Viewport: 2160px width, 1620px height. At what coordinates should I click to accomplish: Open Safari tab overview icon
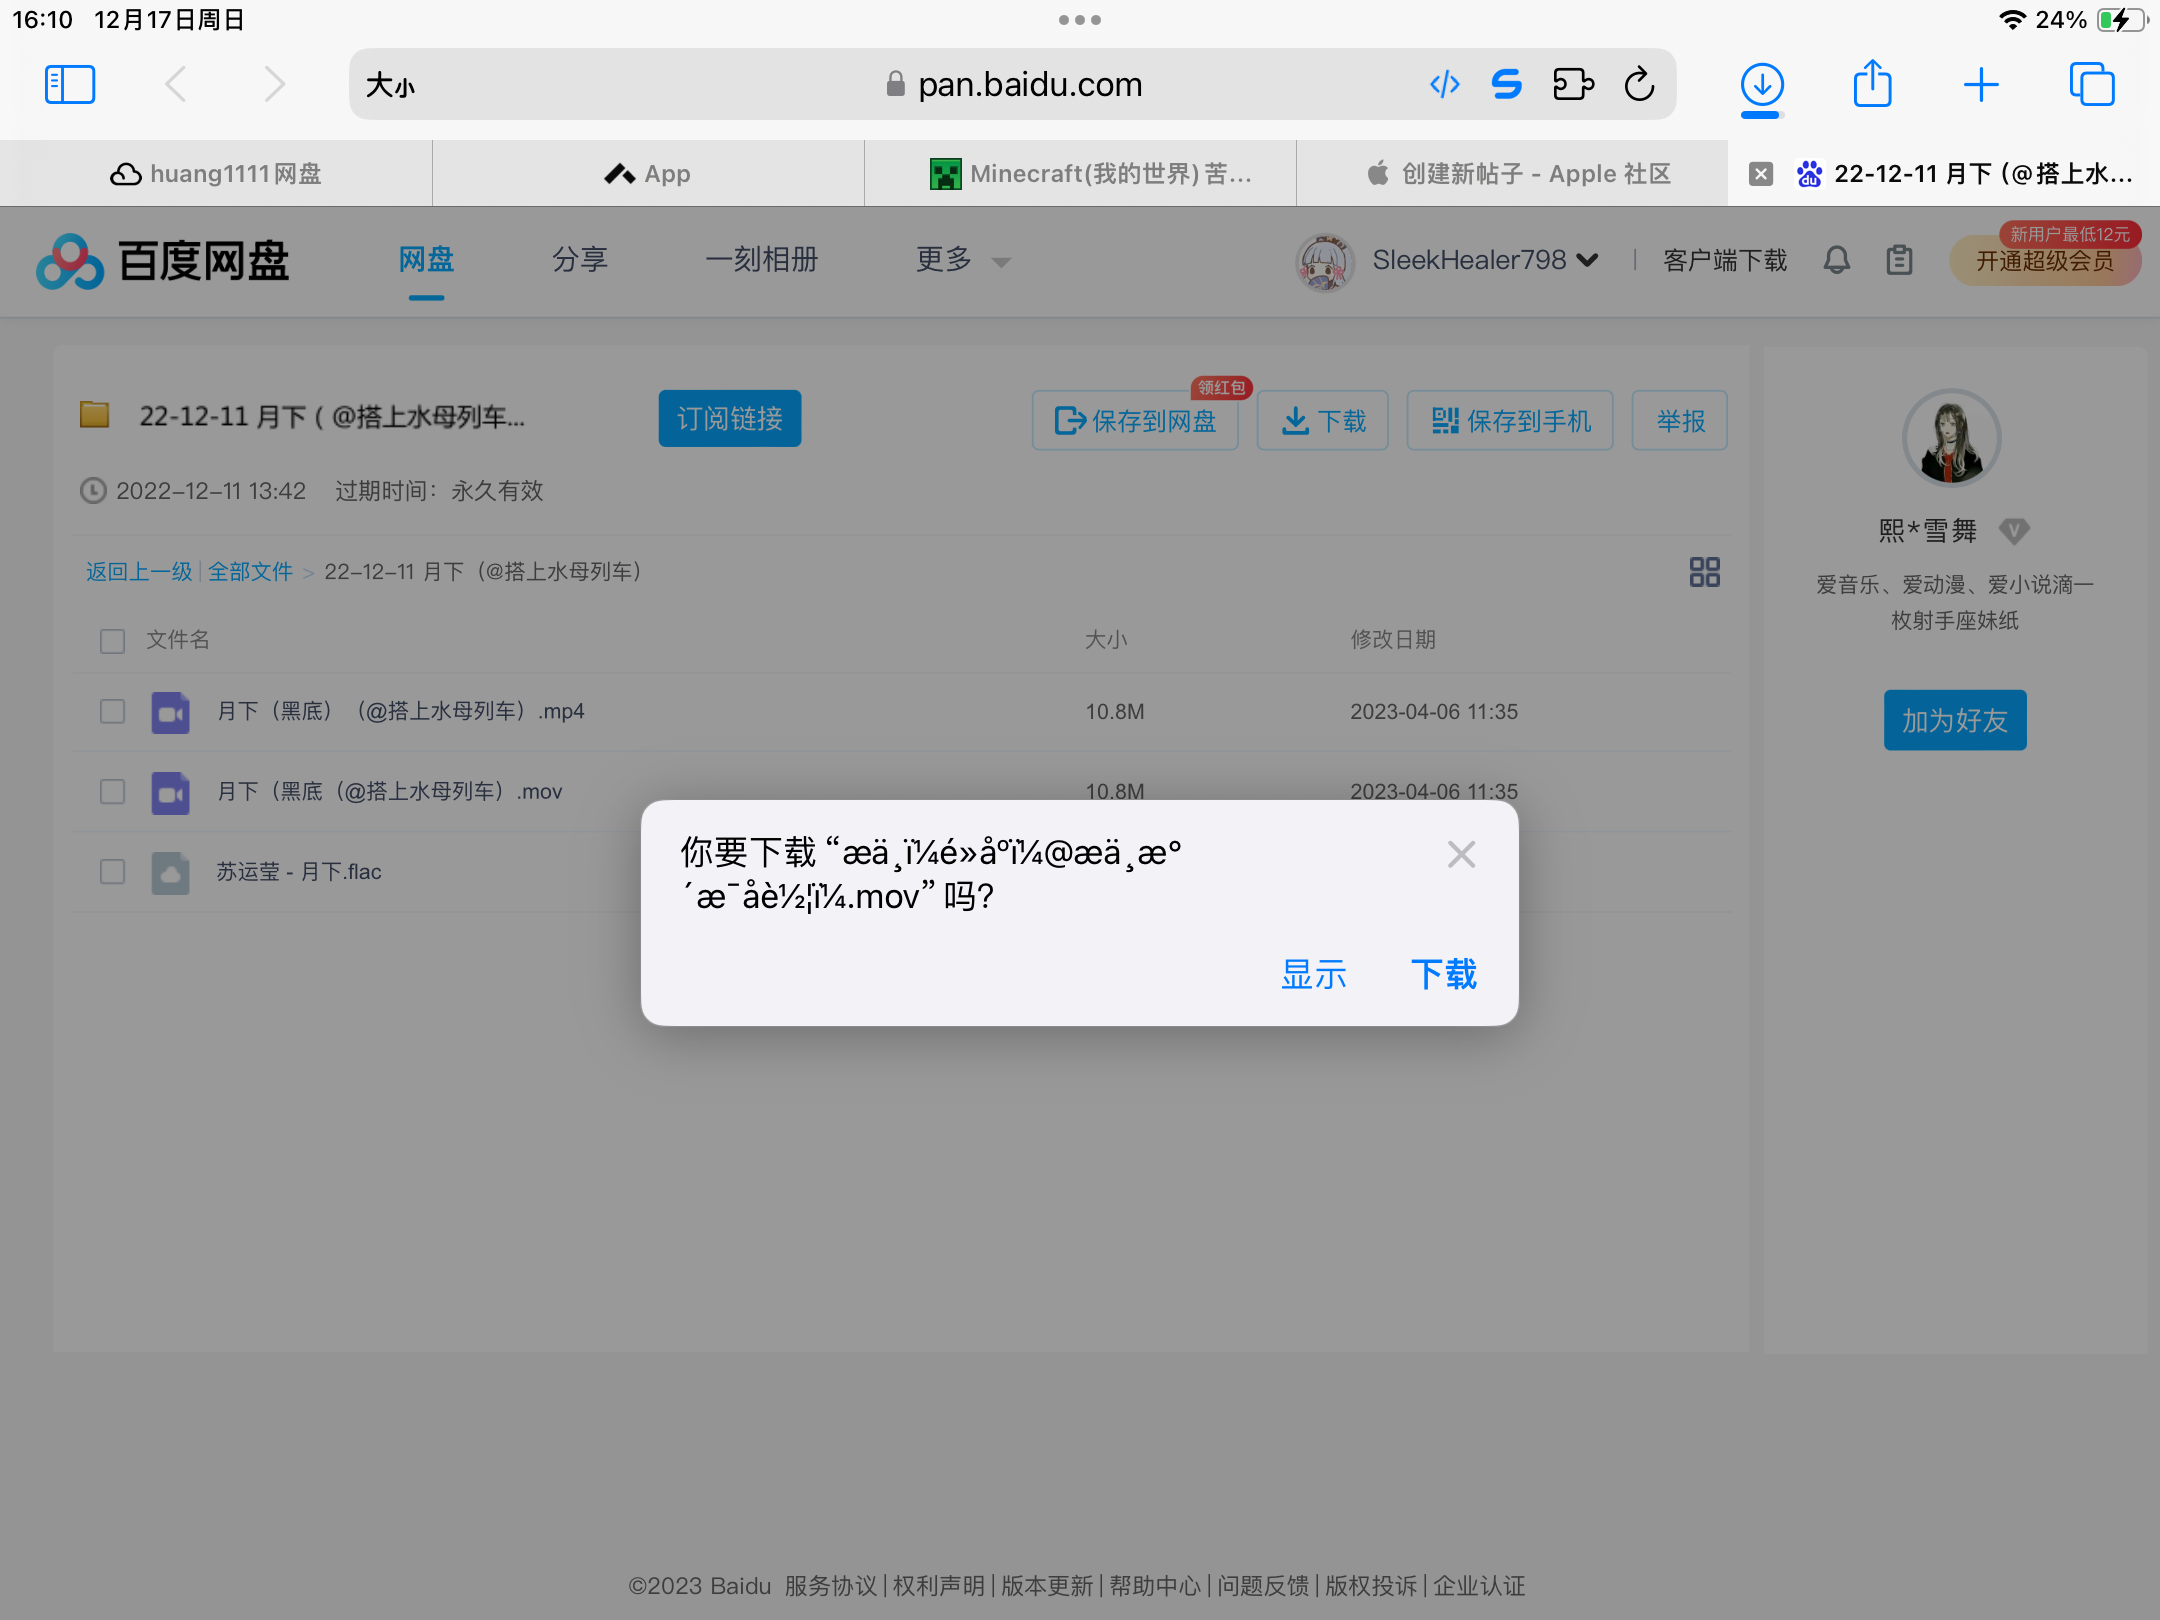pos(2091,85)
